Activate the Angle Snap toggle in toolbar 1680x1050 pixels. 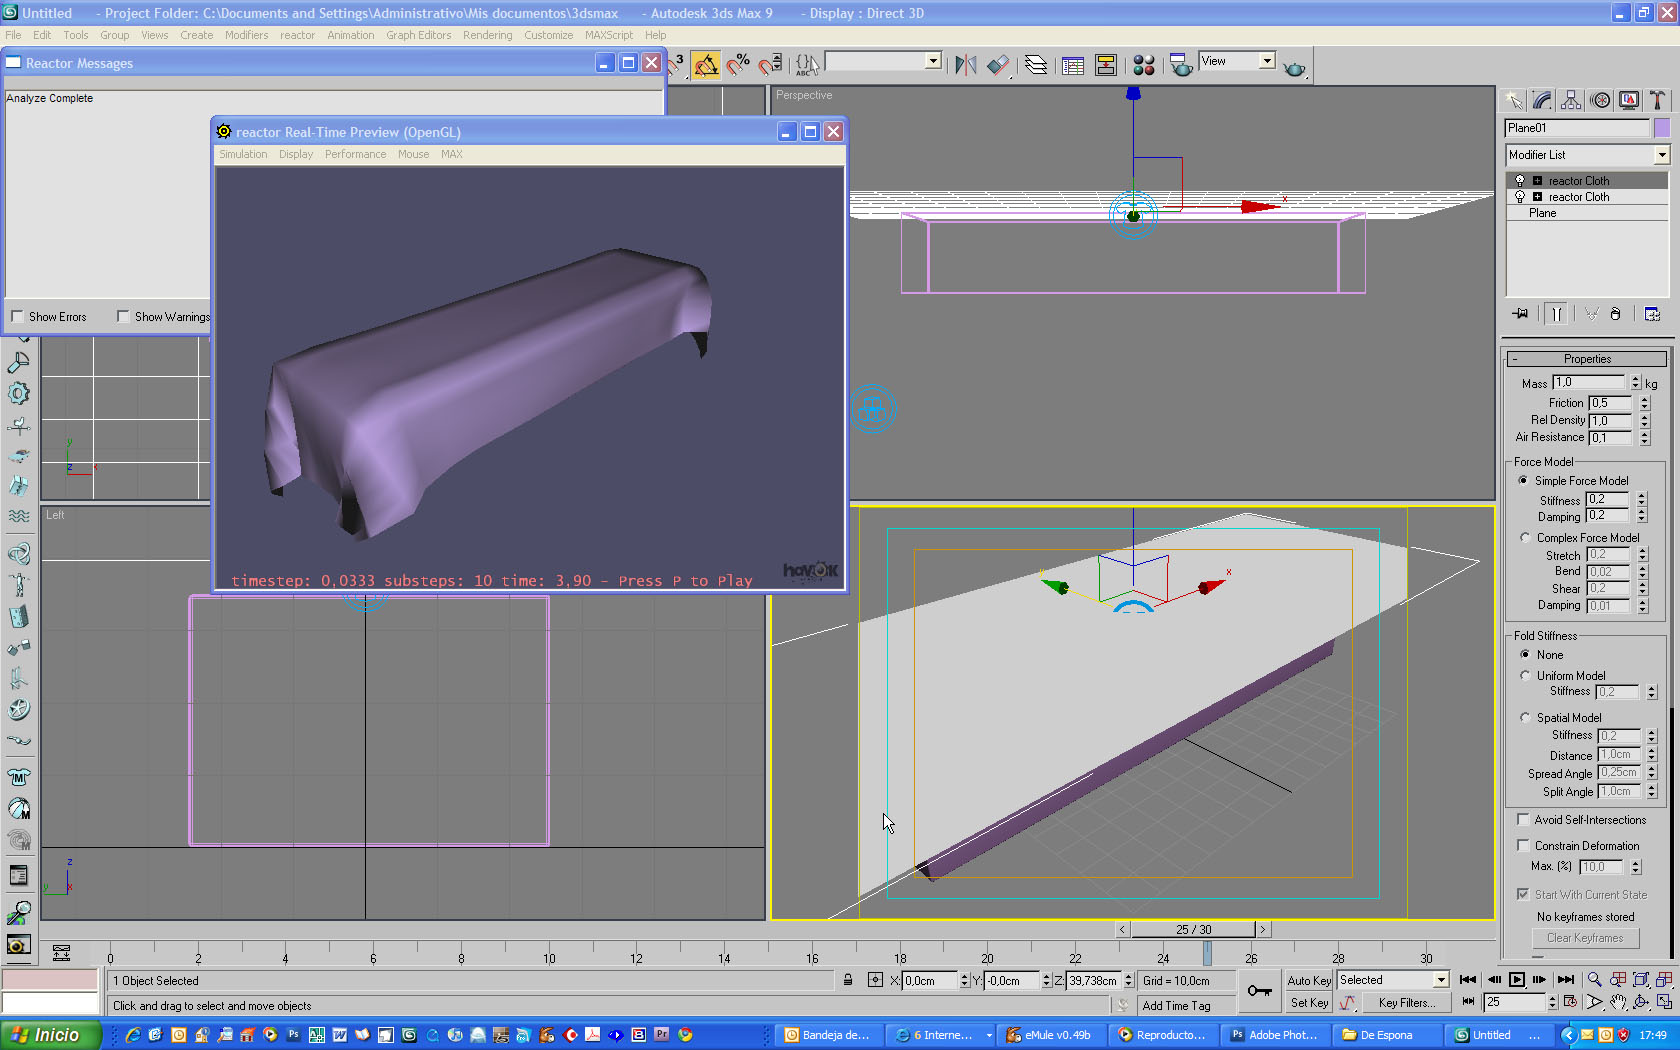click(706, 65)
